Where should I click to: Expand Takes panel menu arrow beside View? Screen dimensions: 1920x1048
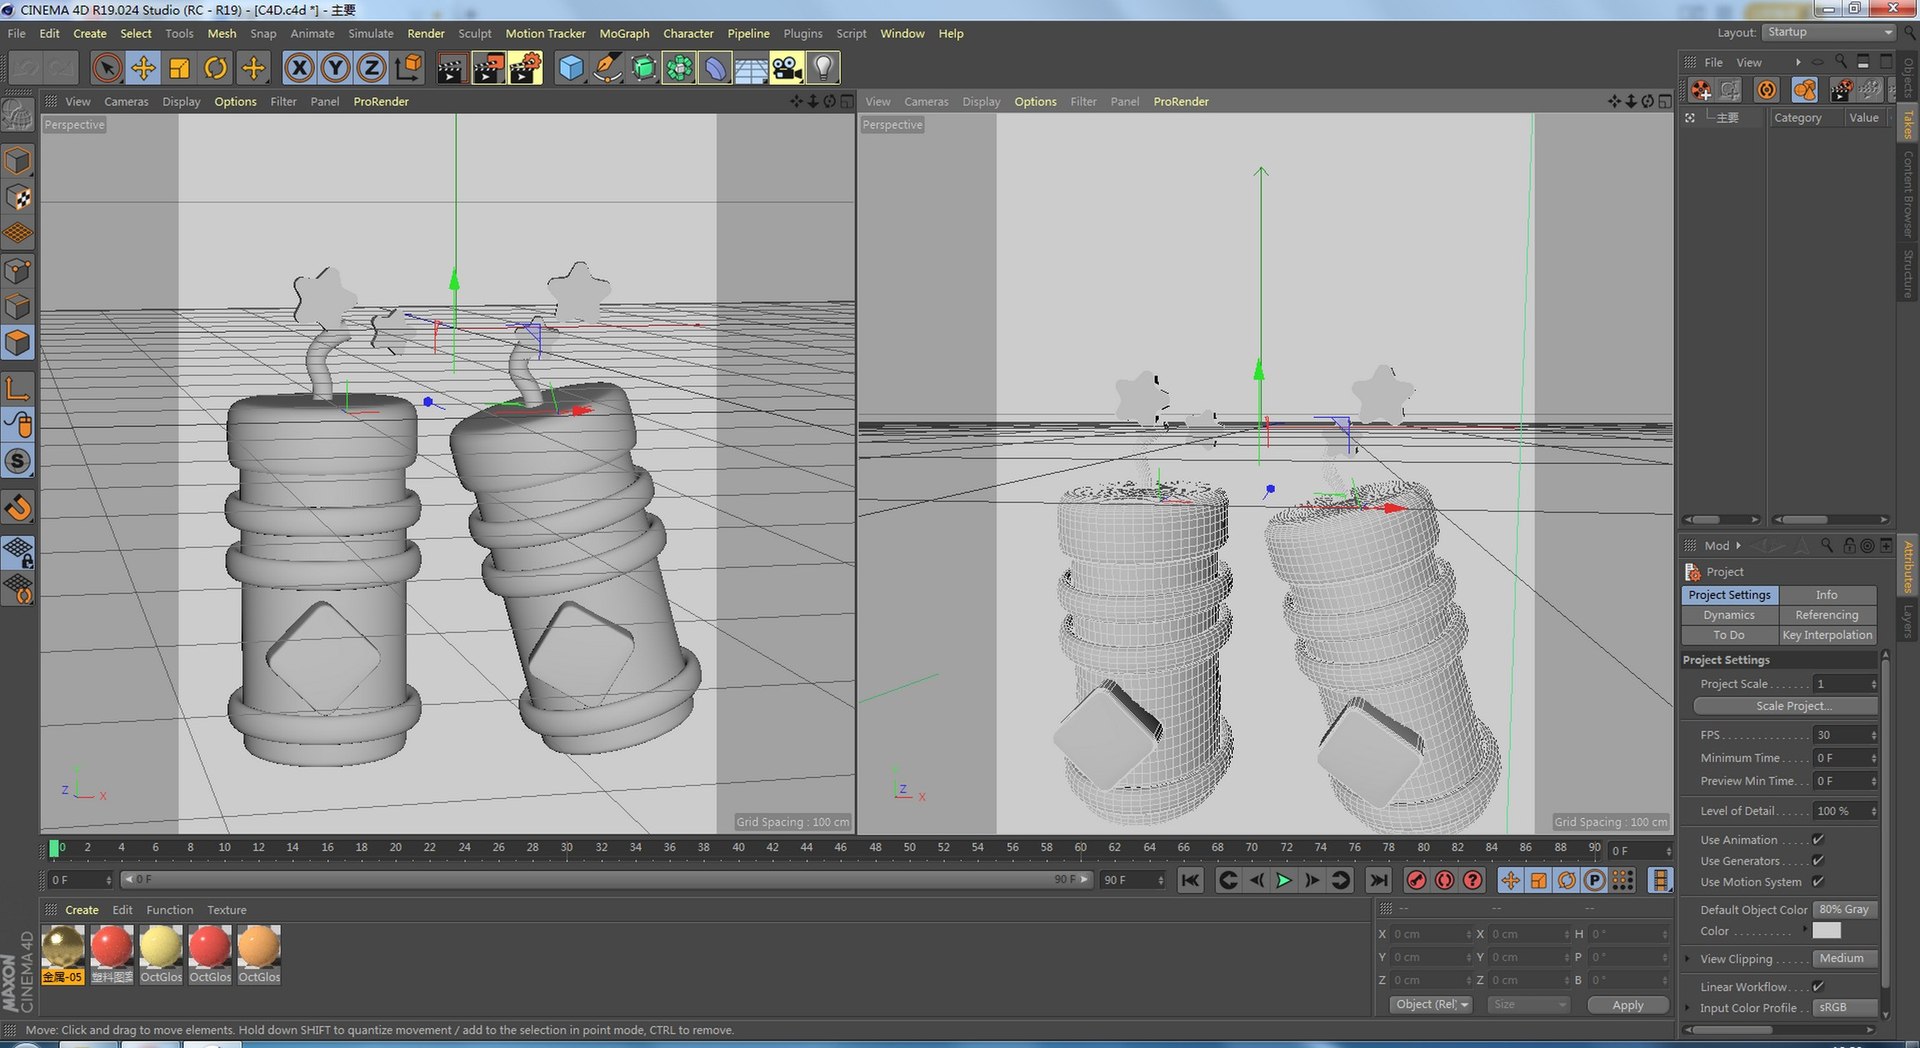(1798, 62)
